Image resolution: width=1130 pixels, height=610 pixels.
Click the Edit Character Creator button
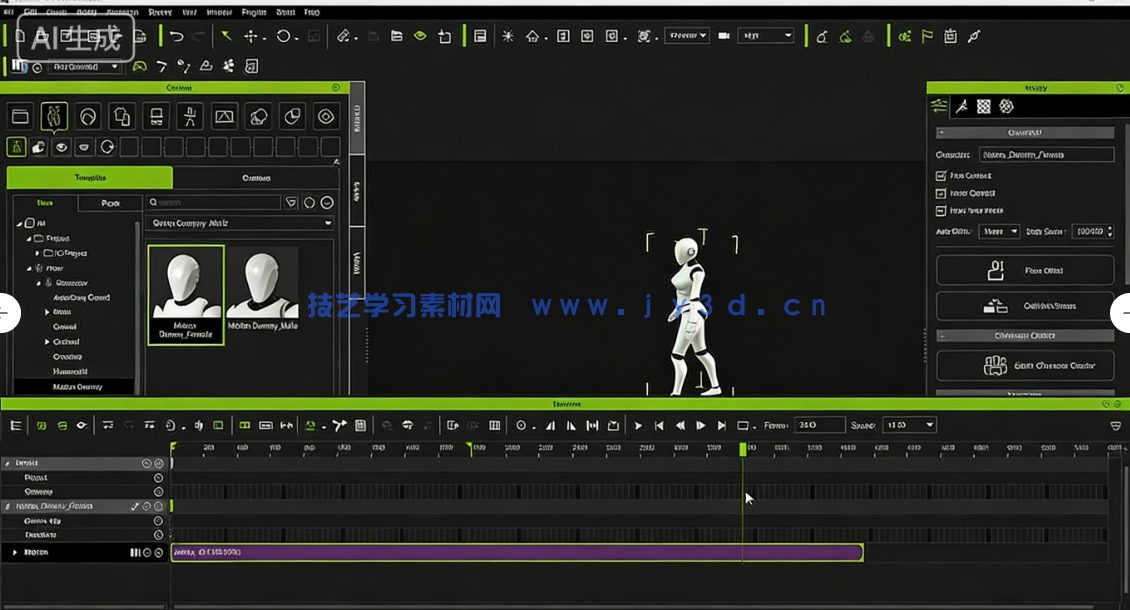[x=1024, y=366]
